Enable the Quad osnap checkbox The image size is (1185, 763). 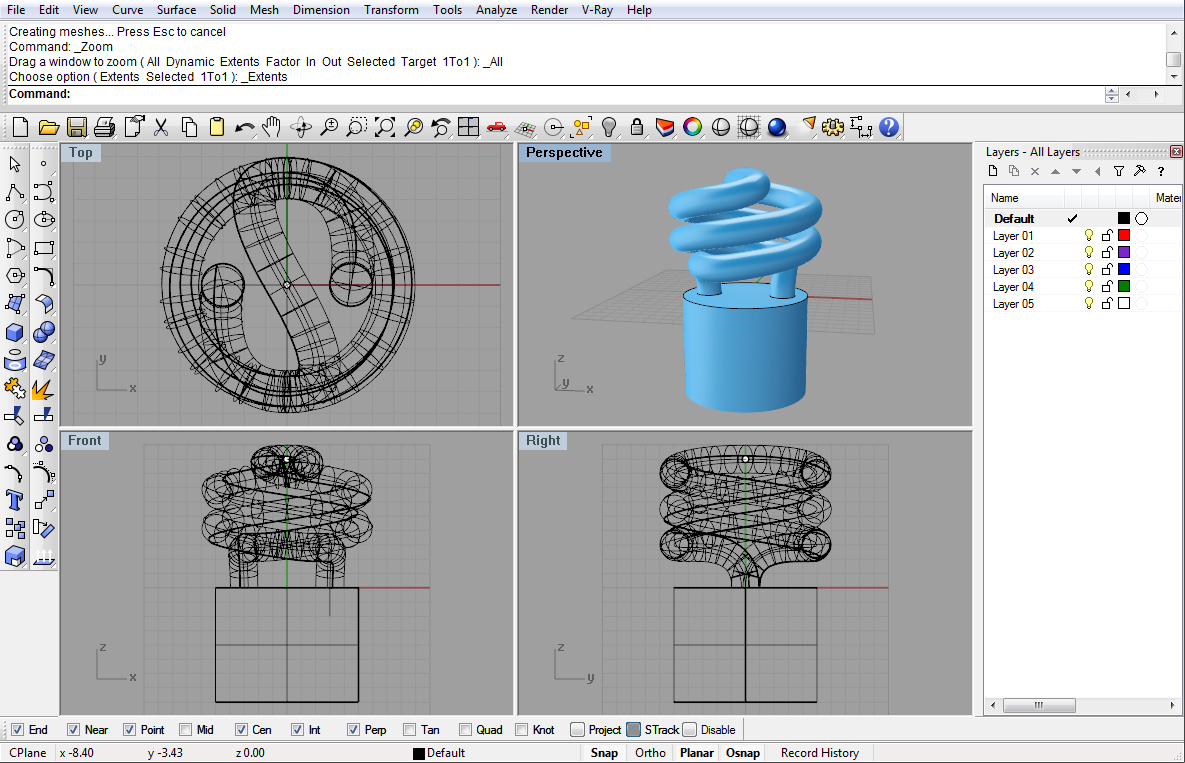tap(466, 730)
